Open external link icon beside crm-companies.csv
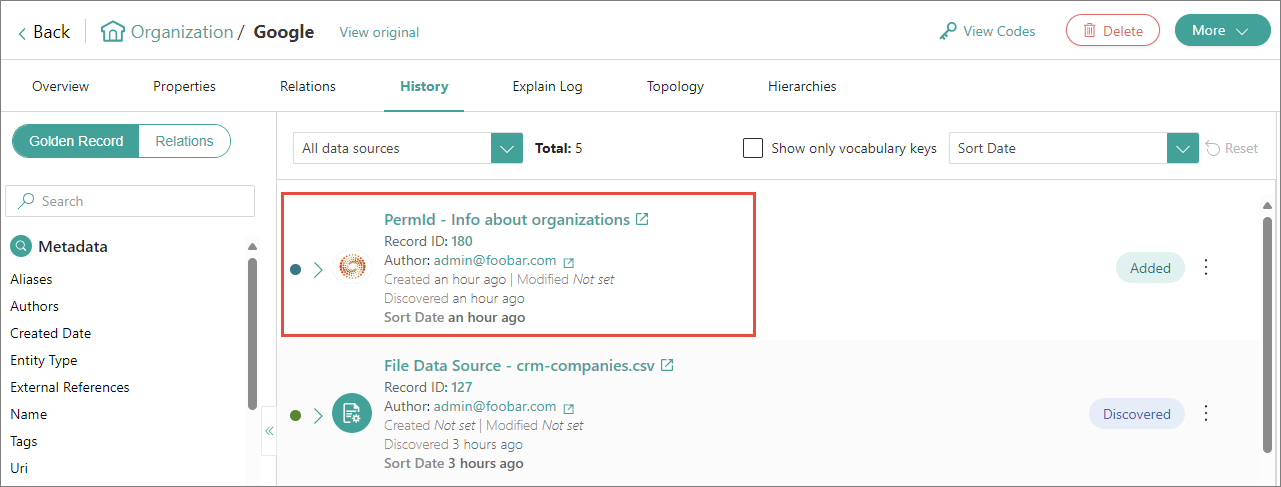This screenshot has height=487, width=1281. click(x=667, y=365)
